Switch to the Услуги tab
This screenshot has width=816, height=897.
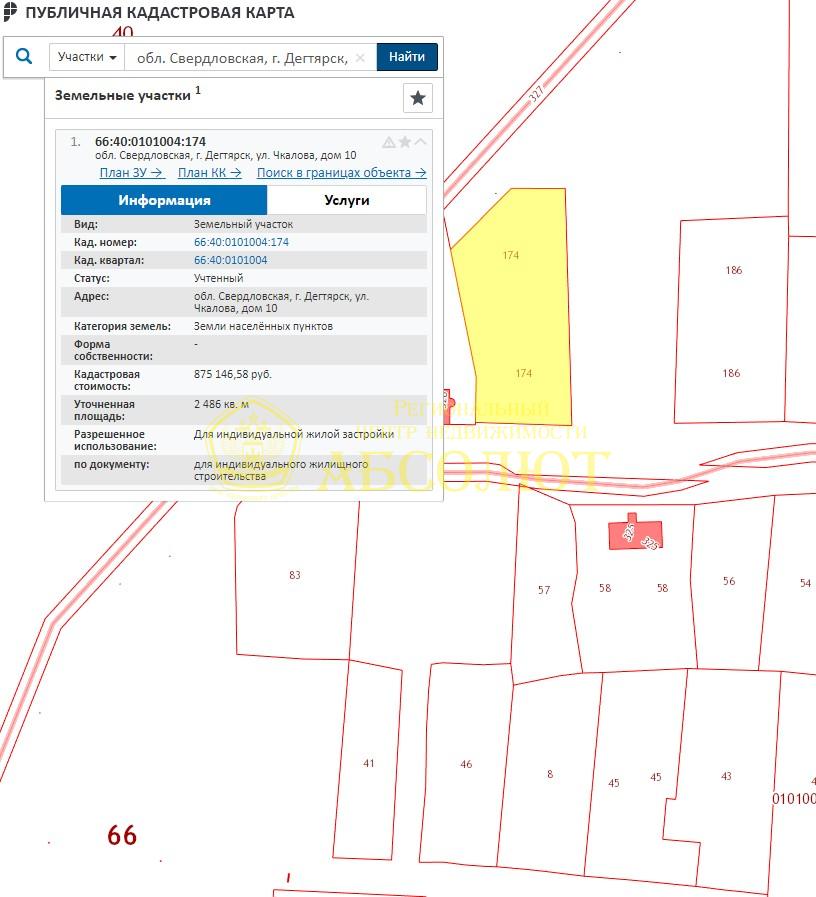(x=347, y=200)
